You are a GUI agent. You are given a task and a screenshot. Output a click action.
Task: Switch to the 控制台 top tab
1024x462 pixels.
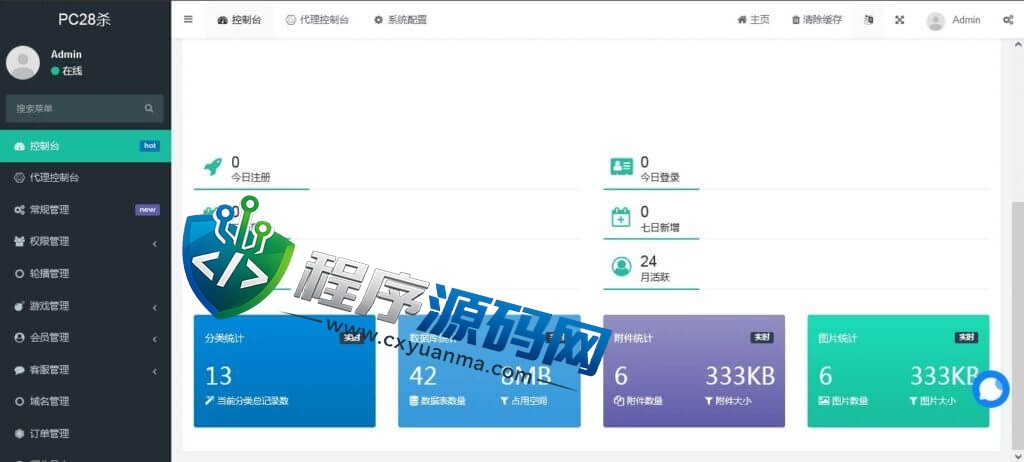coord(239,20)
